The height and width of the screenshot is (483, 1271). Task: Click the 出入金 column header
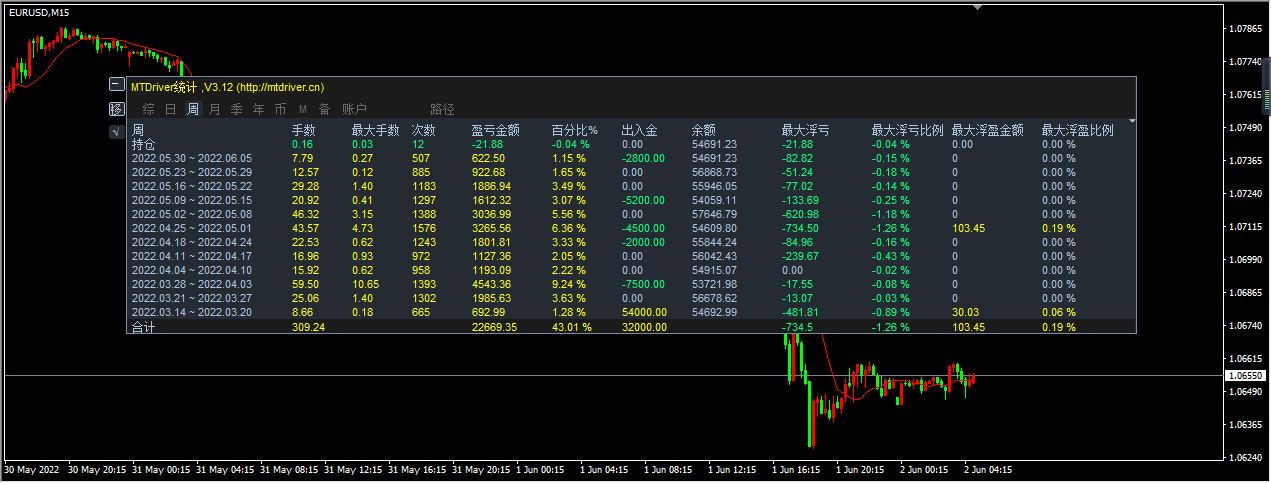tap(639, 130)
